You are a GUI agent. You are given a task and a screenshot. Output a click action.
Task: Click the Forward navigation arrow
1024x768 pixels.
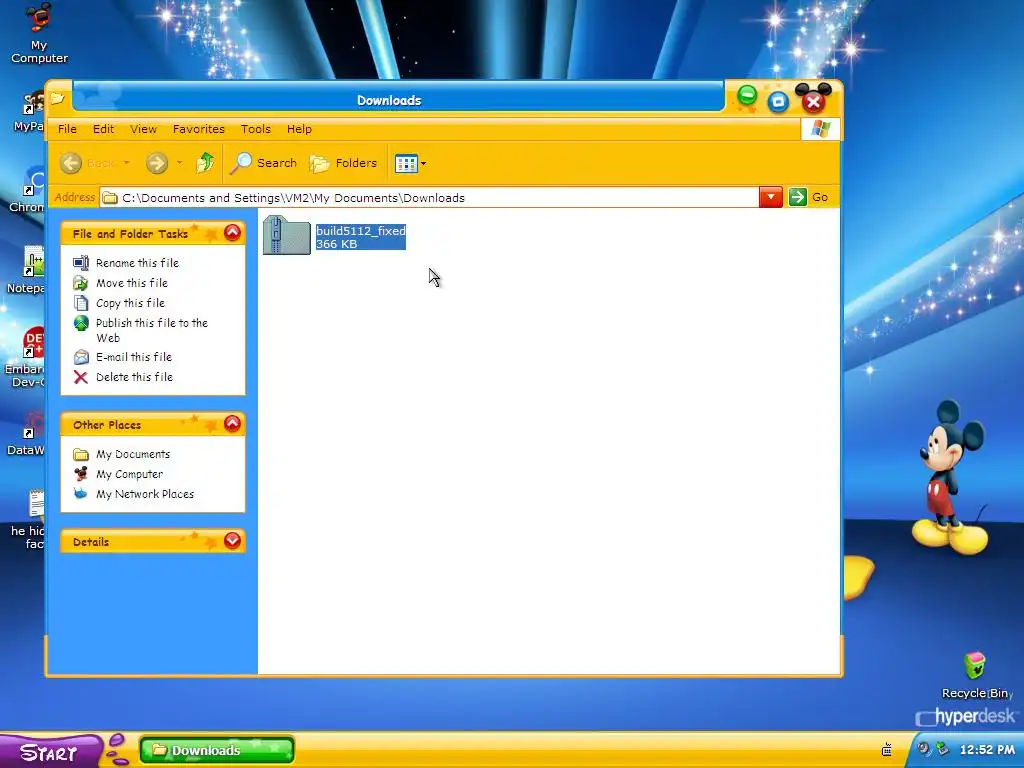point(157,163)
